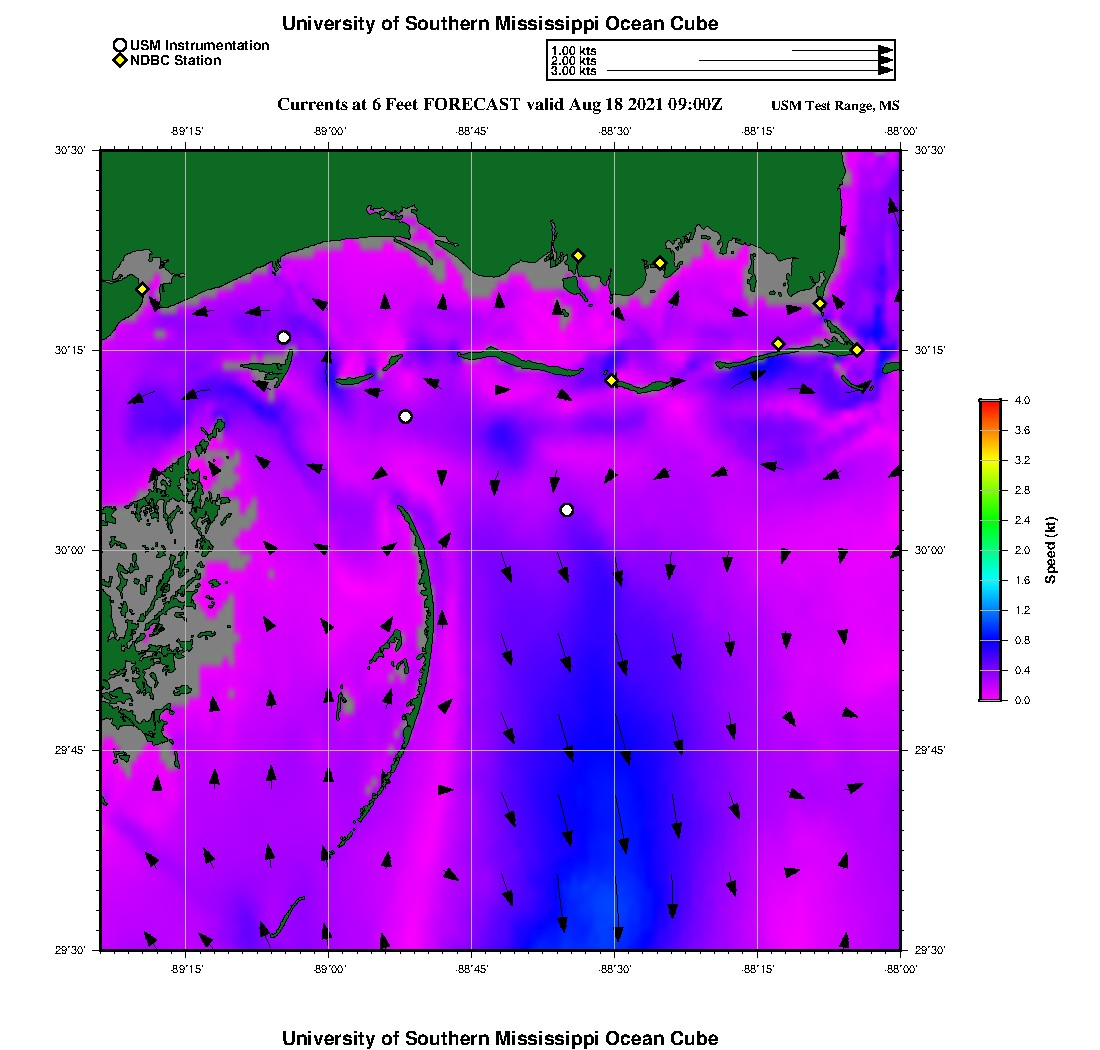This screenshot has width=1100, height=1050.
Task: Click the USM Instrumentation legend circle icon
Action: 120,46
